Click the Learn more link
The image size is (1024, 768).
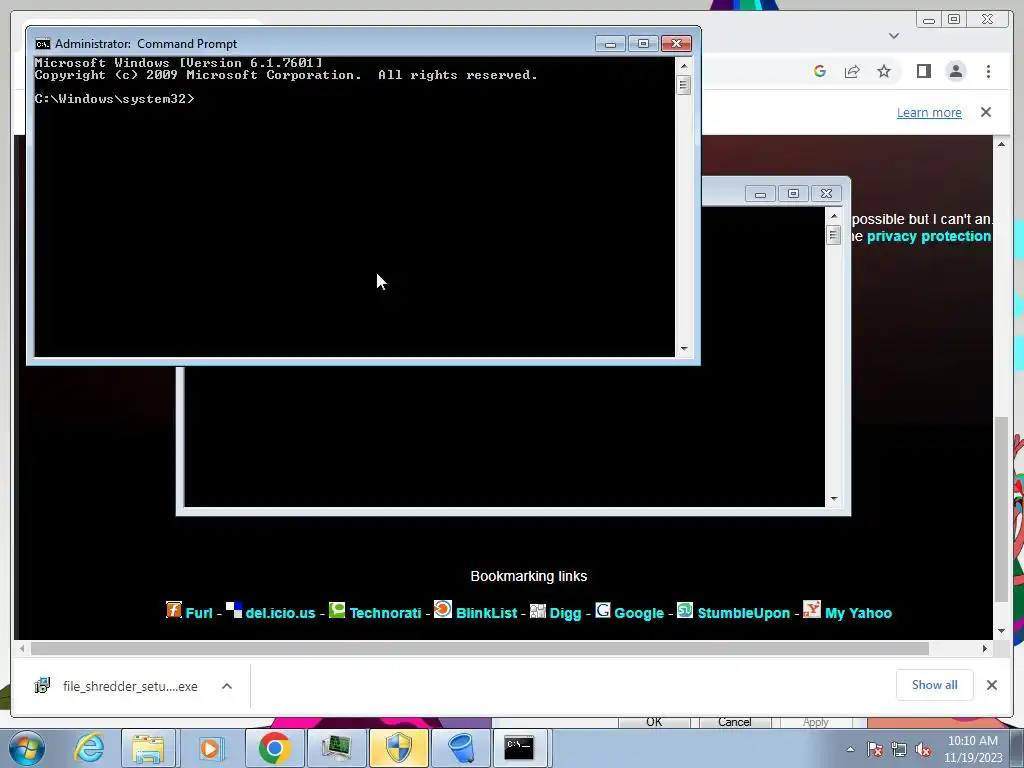tap(929, 112)
